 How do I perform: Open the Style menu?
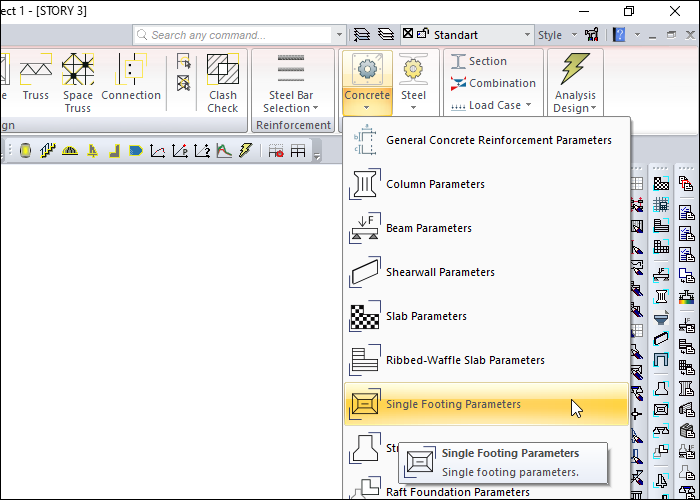[557, 35]
